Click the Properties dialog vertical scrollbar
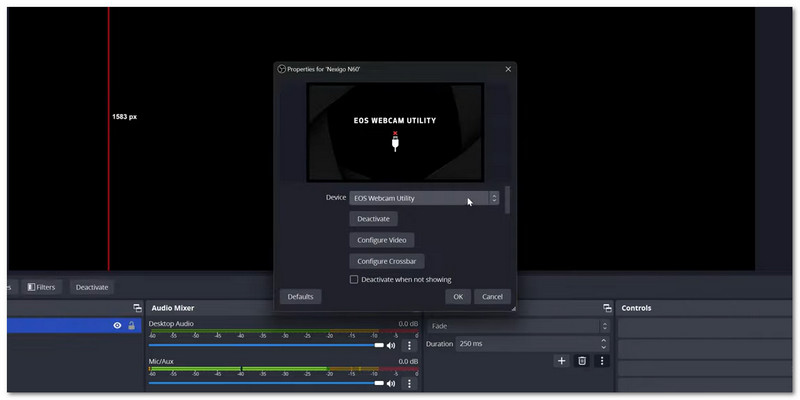This screenshot has width=800, height=400. [507, 200]
